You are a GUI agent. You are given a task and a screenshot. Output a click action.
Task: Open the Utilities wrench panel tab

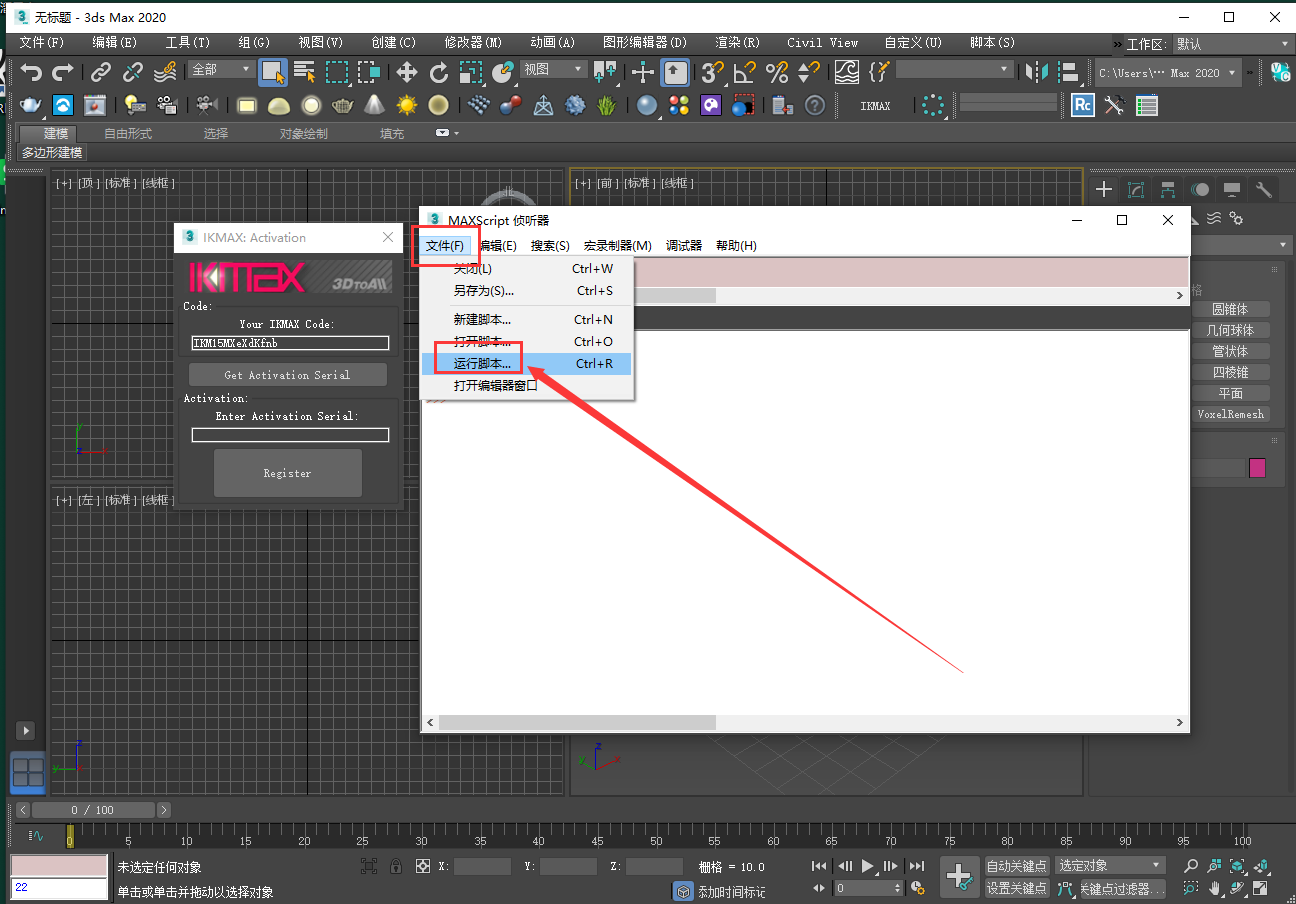1264,189
